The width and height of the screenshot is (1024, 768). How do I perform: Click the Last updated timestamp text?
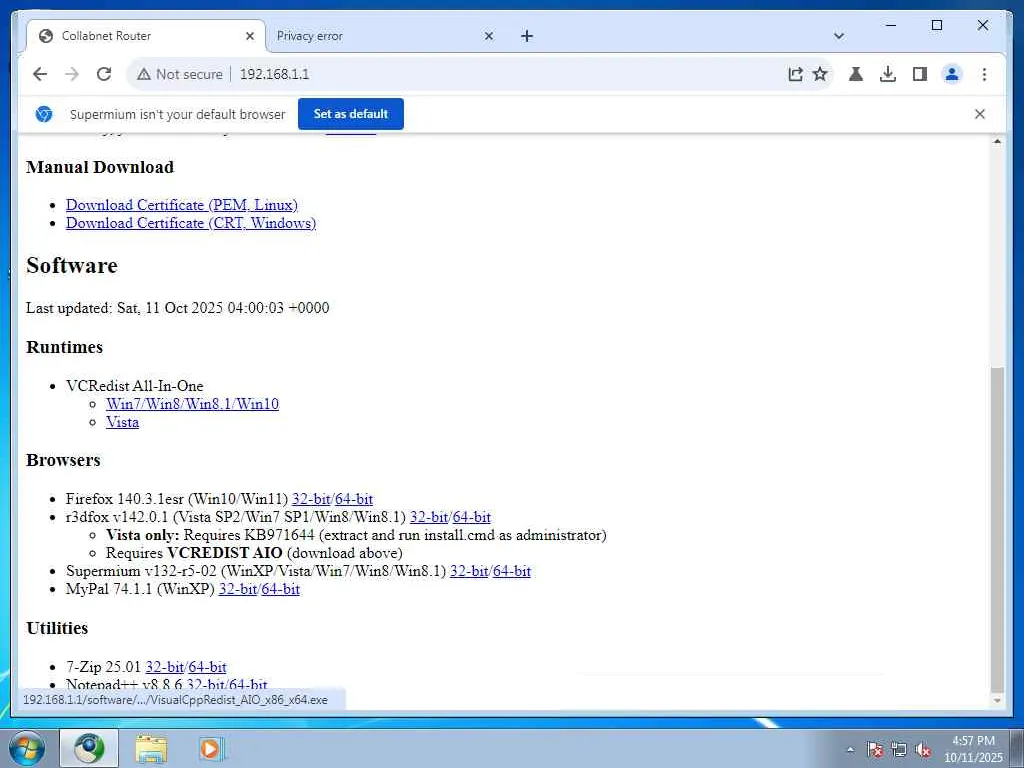178,308
